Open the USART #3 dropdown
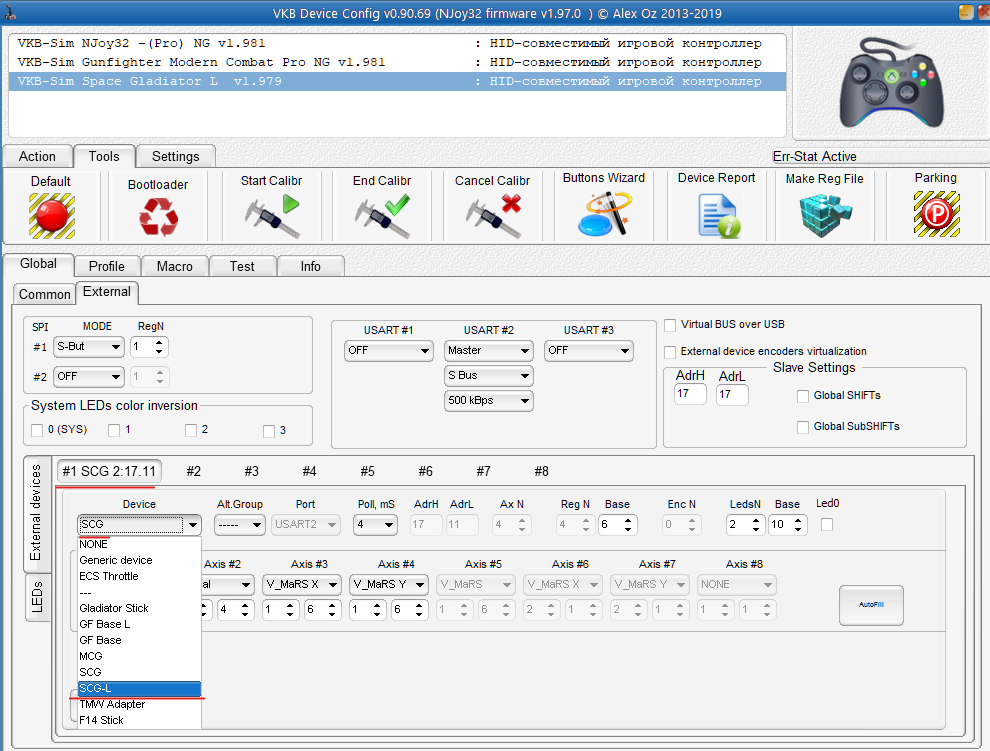 point(588,351)
